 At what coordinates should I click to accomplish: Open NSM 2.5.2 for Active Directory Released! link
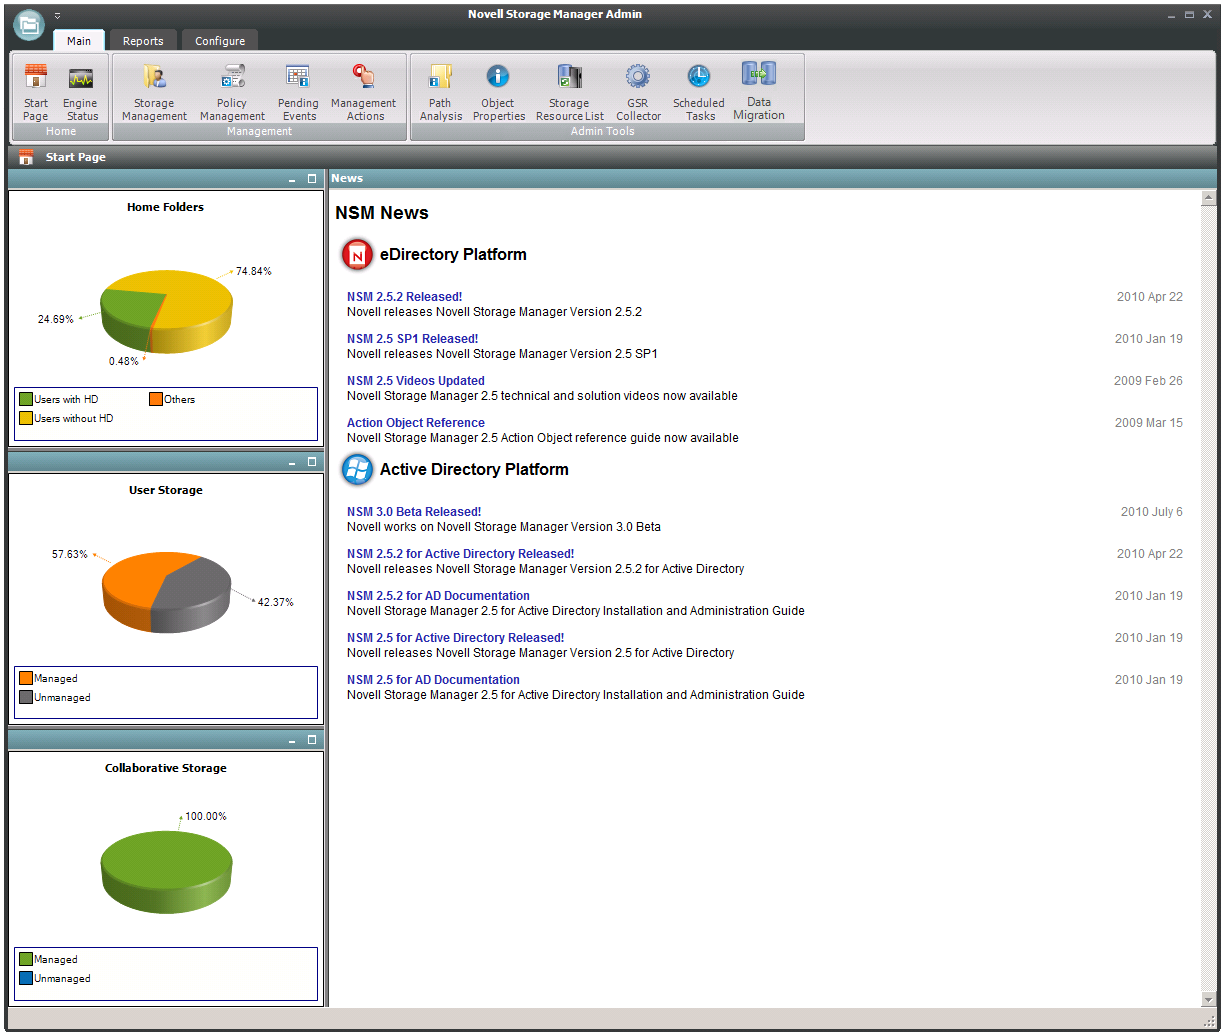[x=460, y=554]
